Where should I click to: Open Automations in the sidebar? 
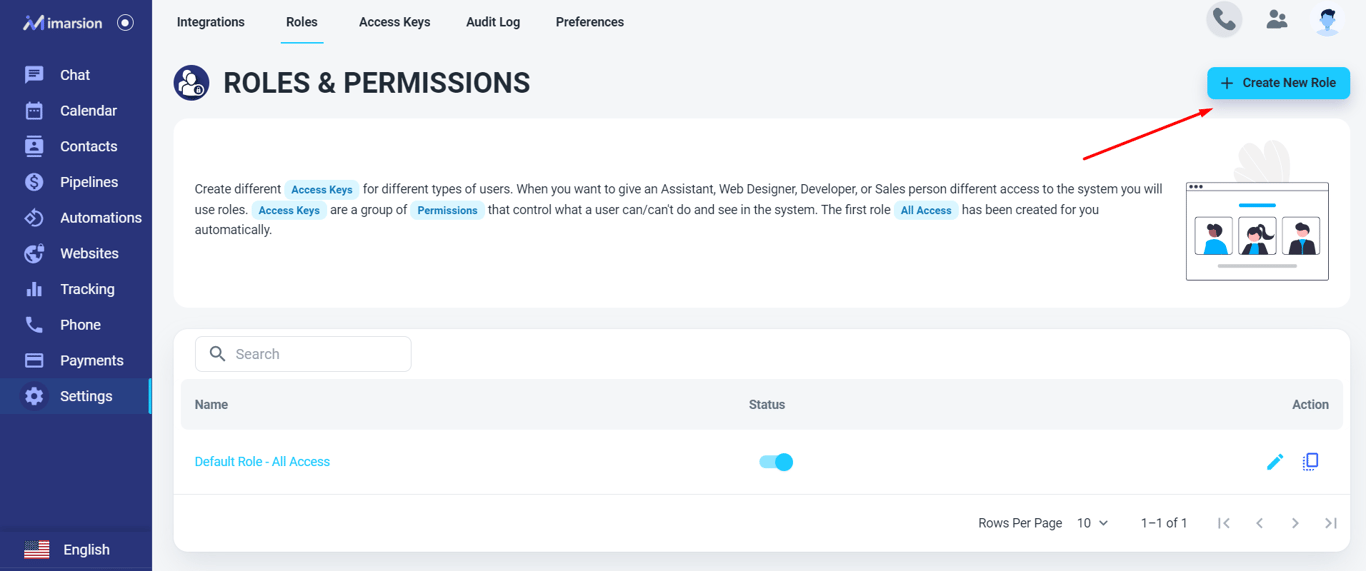100,218
